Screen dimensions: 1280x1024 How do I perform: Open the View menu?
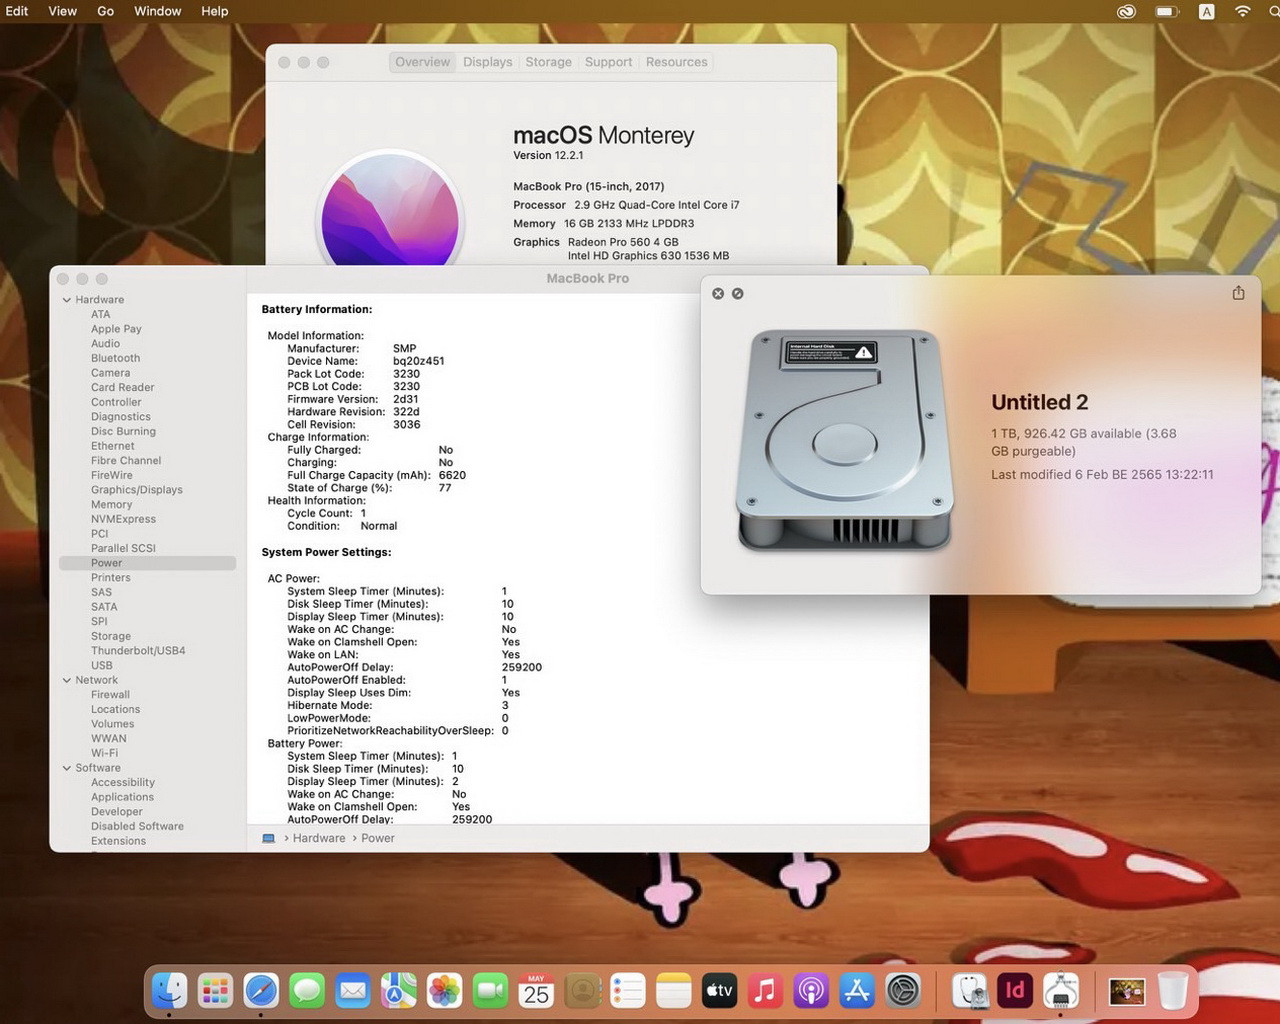(62, 11)
